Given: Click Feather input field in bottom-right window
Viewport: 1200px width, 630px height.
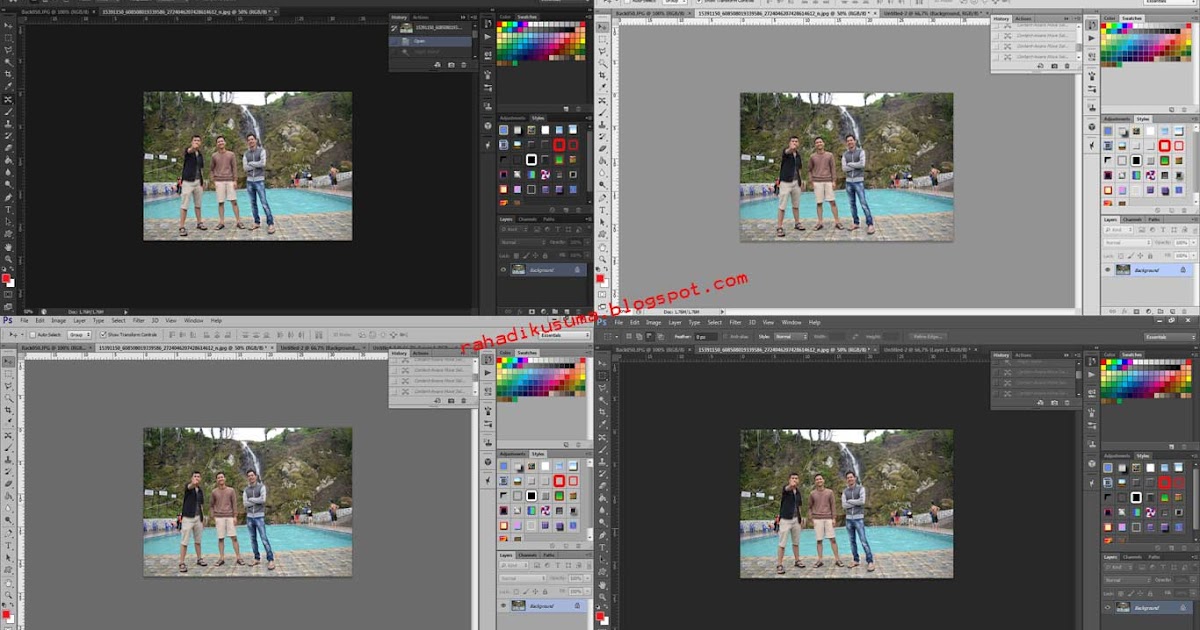Looking at the screenshot, I should pos(706,336).
